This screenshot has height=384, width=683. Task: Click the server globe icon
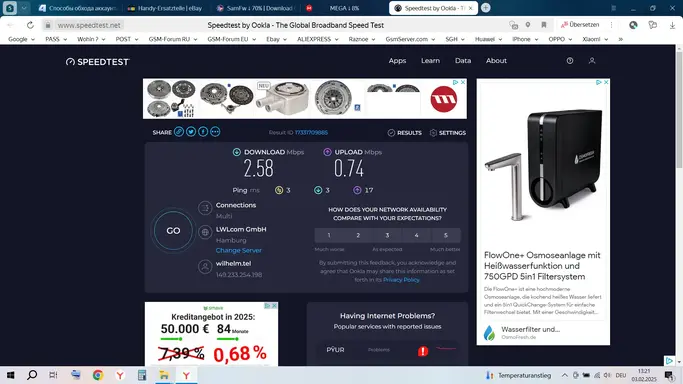(205, 232)
